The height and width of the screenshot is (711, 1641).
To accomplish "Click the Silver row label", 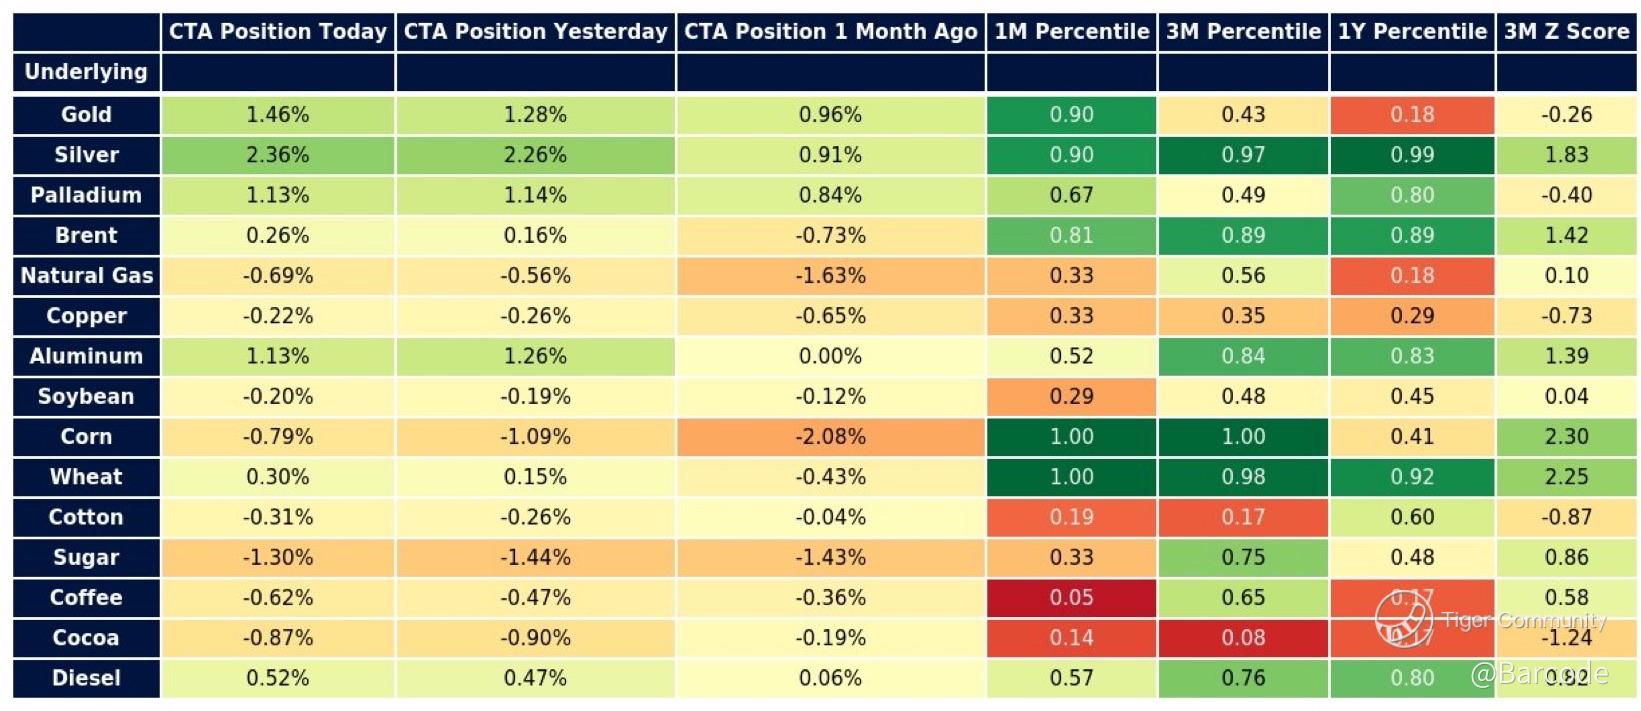I will click(86, 155).
